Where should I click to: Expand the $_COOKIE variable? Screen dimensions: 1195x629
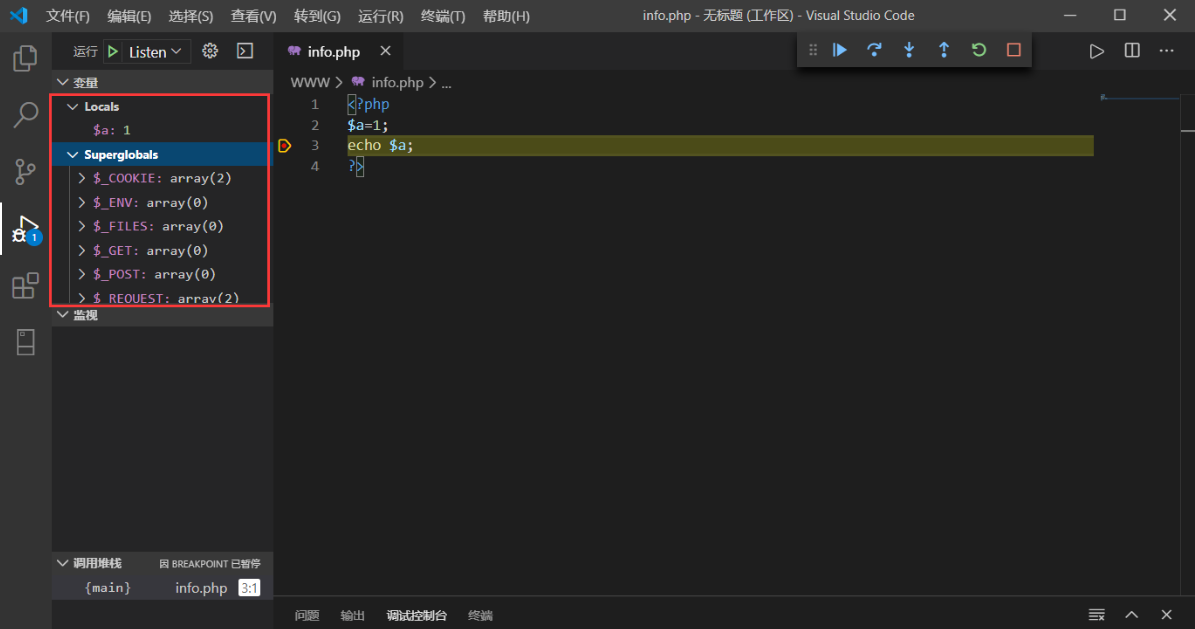click(82, 178)
